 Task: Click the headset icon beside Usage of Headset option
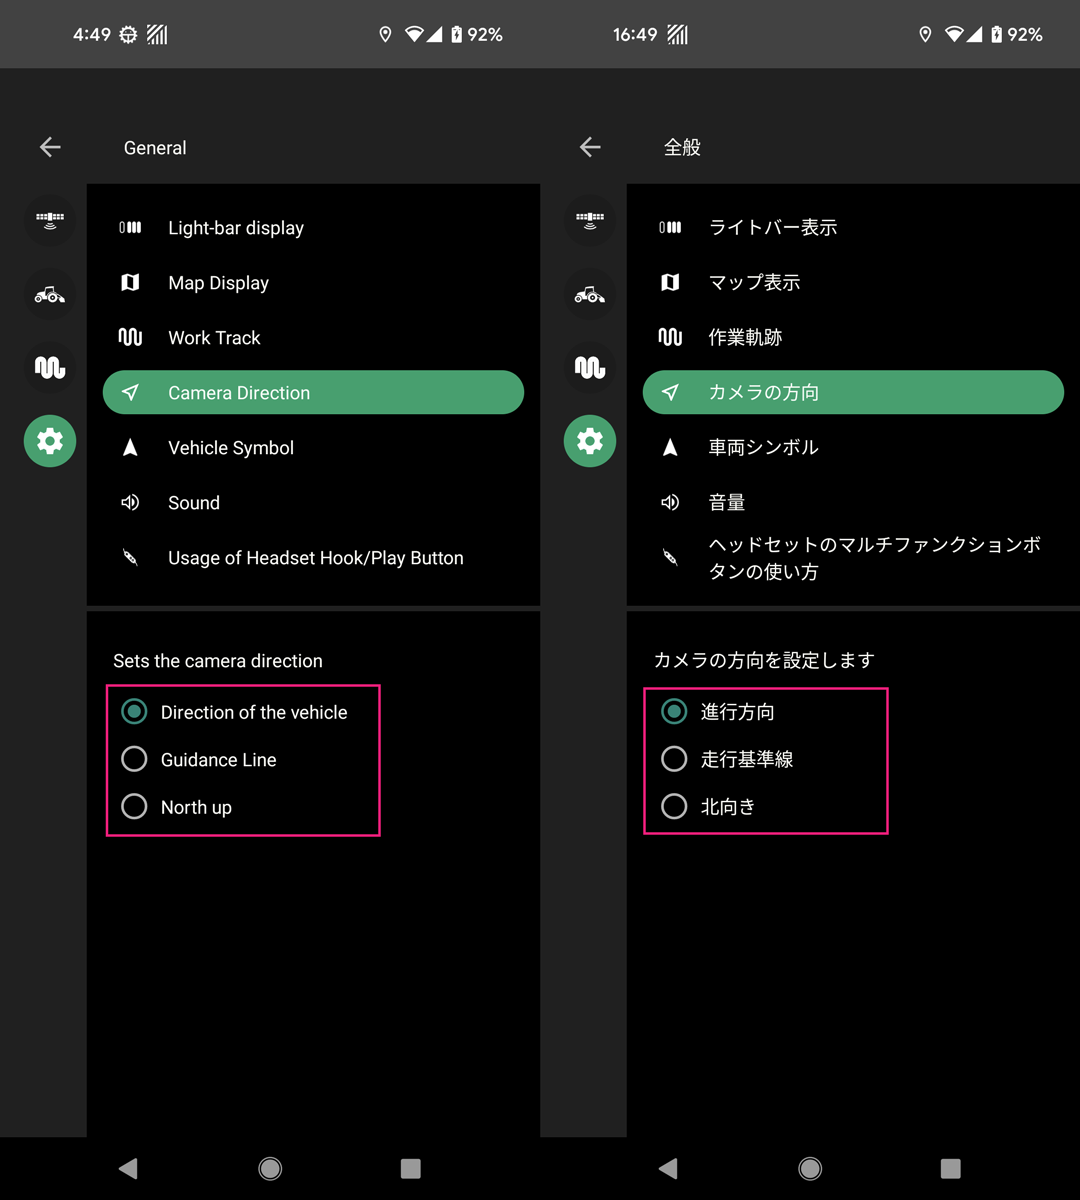pyautogui.click(x=130, y=558)
